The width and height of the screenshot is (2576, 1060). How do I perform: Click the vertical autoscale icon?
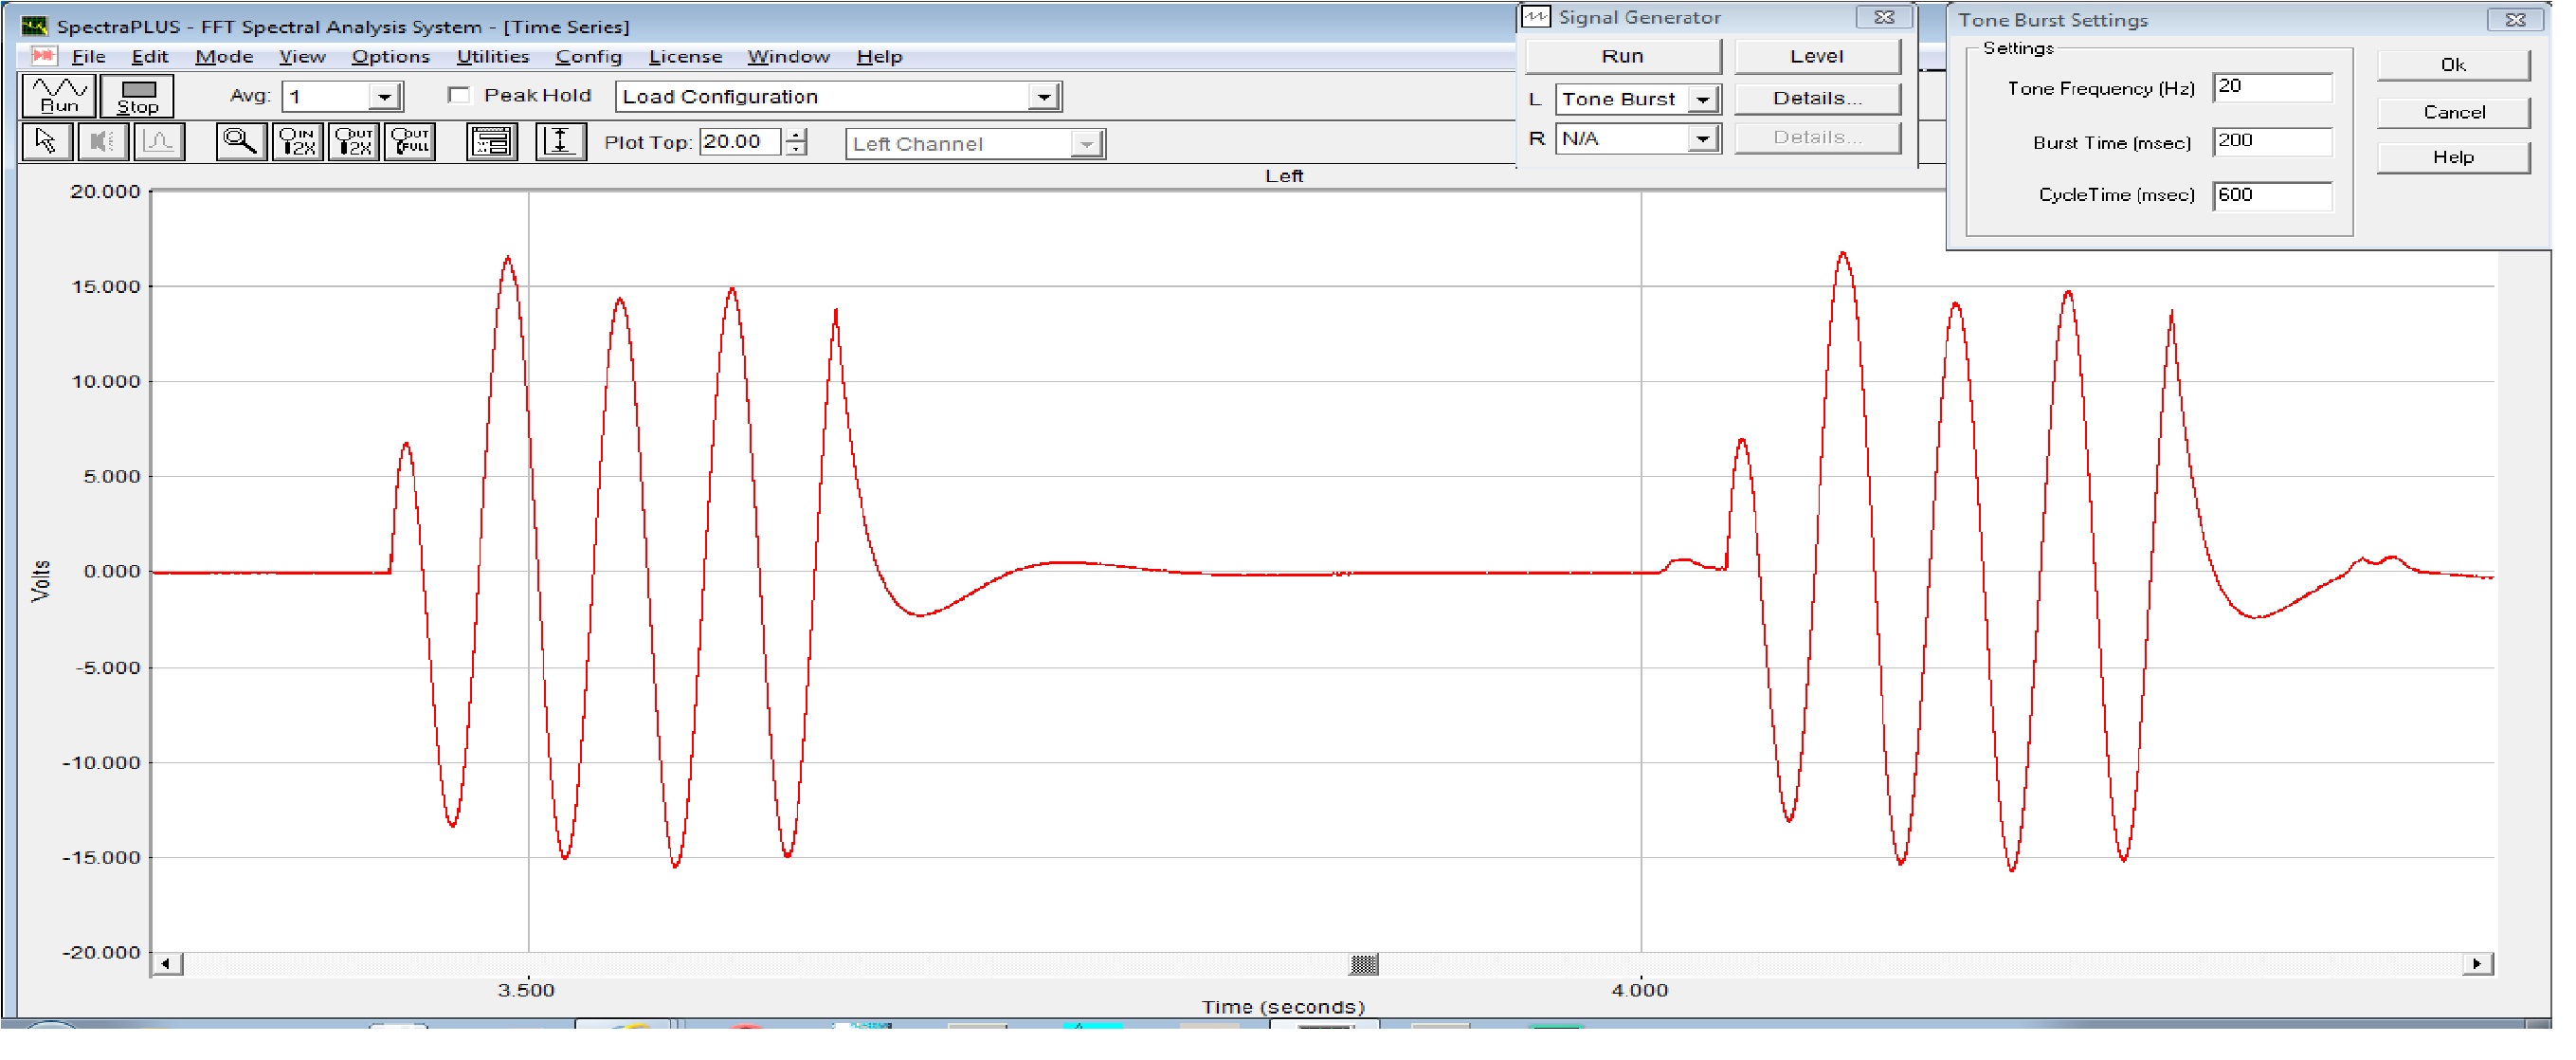tap(561, 142)
